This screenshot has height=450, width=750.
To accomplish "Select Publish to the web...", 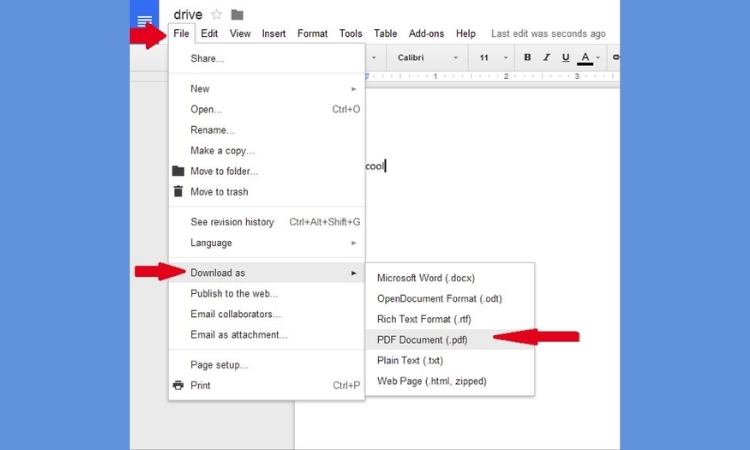I will coord(267,293).
